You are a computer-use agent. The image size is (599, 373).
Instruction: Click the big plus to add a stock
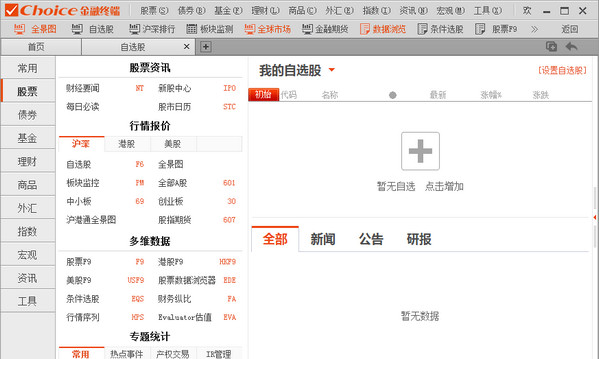(420, 151)
